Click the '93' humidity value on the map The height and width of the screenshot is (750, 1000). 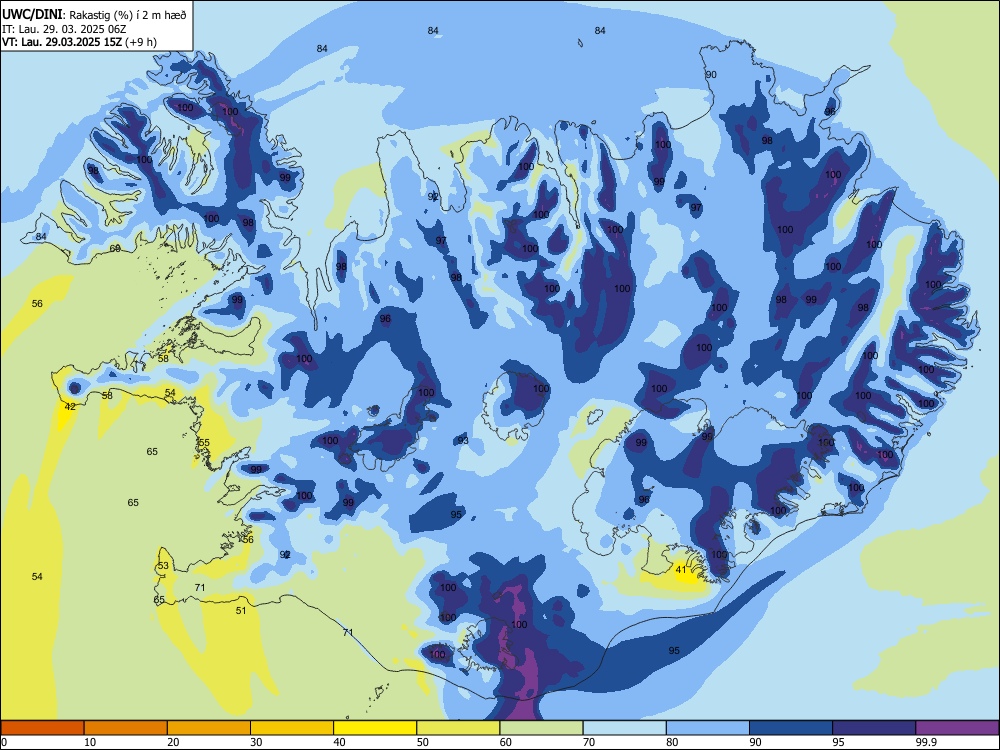click(x=463, y=441)
